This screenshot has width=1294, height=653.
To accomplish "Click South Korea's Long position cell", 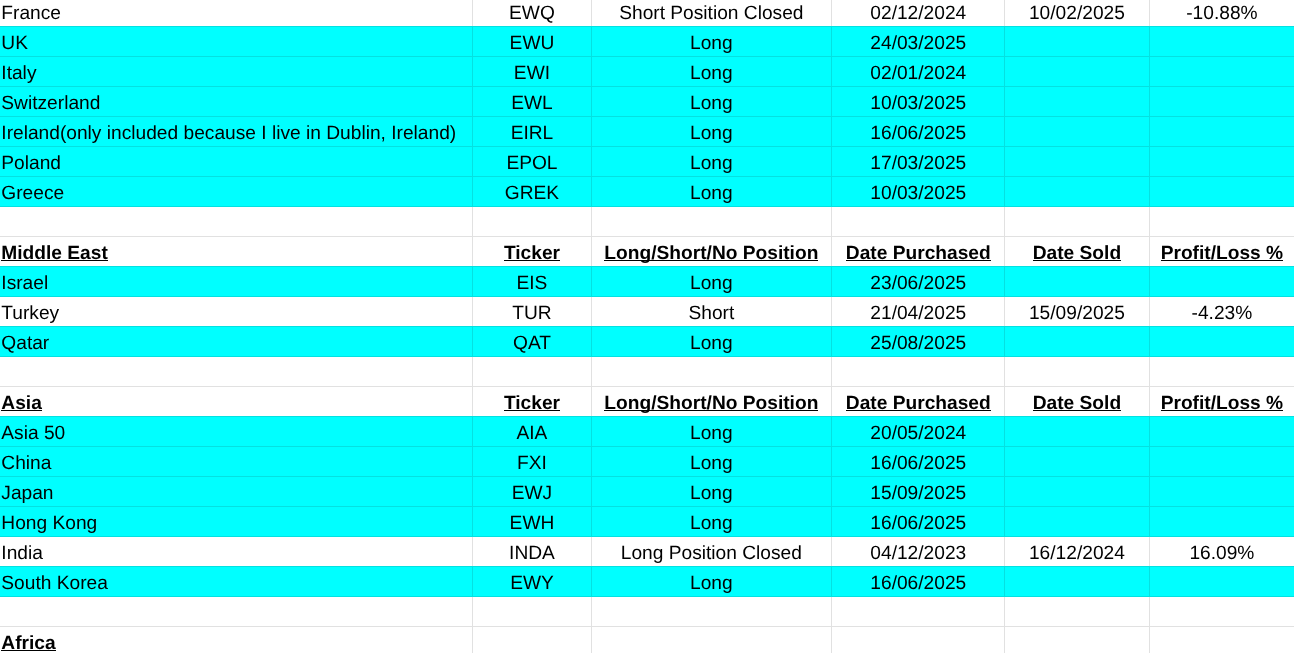I will (711, 582).
